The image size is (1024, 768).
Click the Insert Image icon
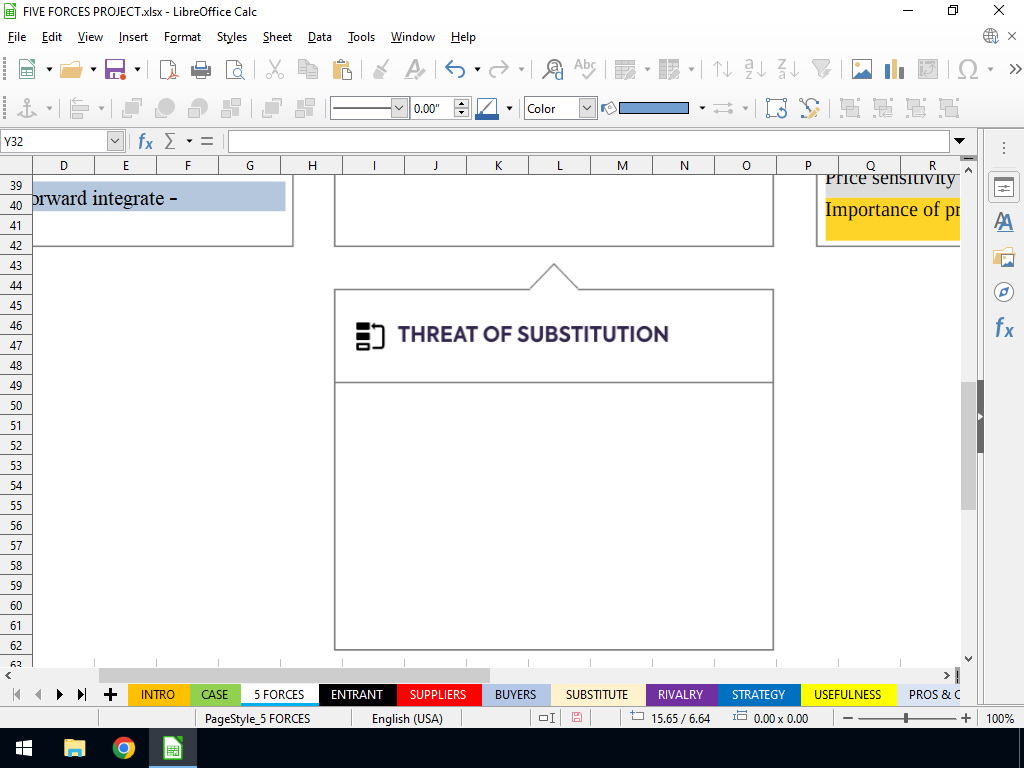coord(861,69)
